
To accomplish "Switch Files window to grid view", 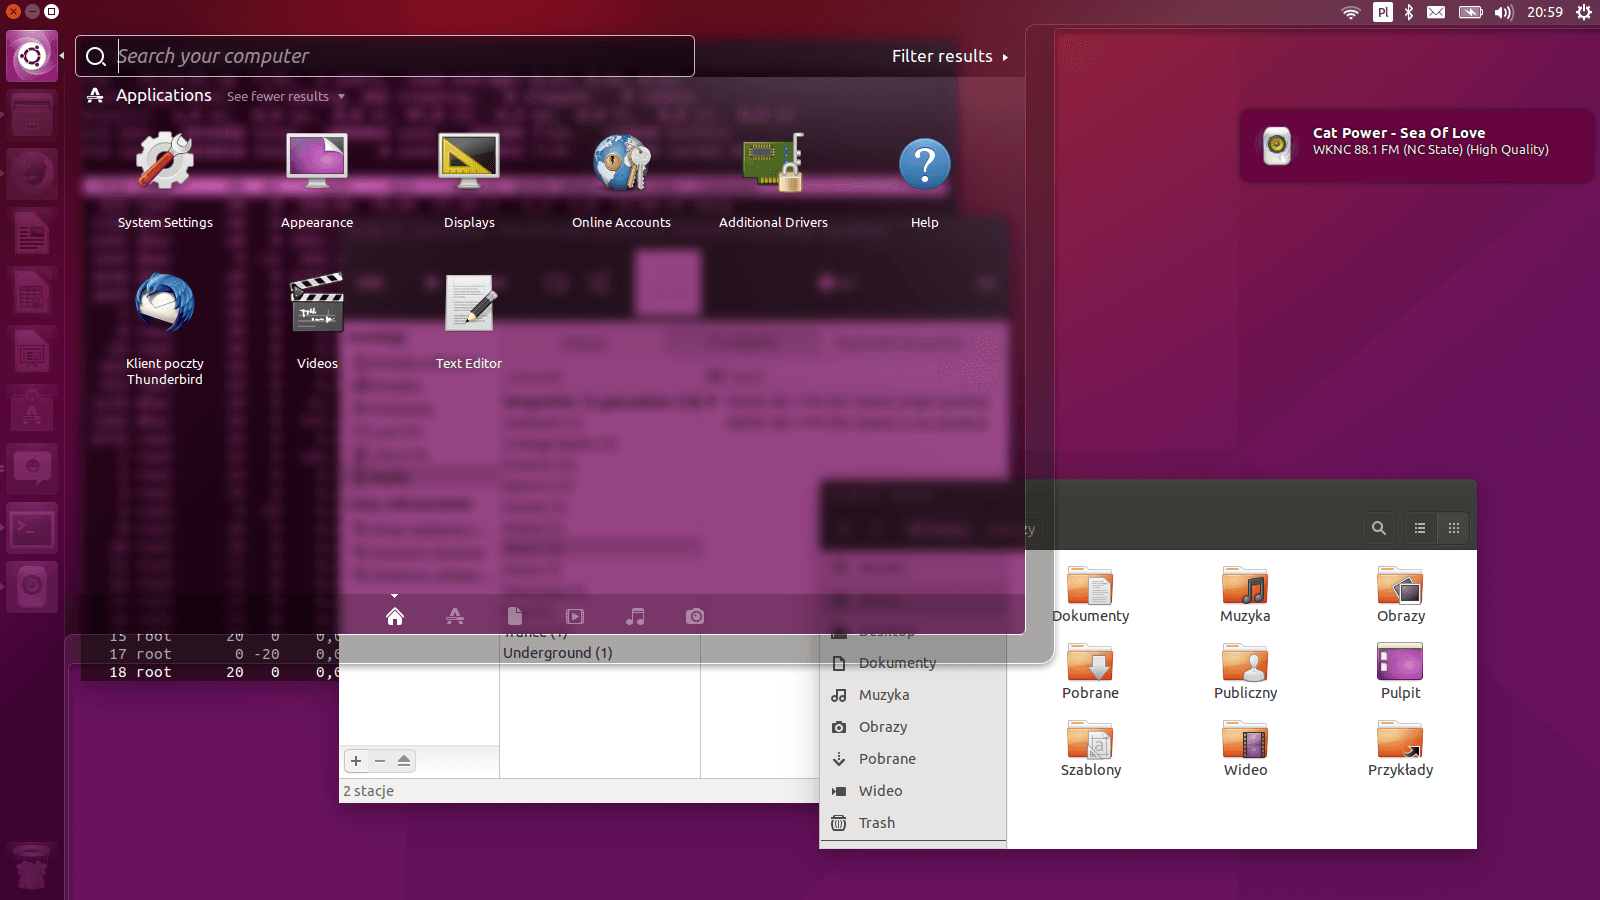I will [1454, 528].
